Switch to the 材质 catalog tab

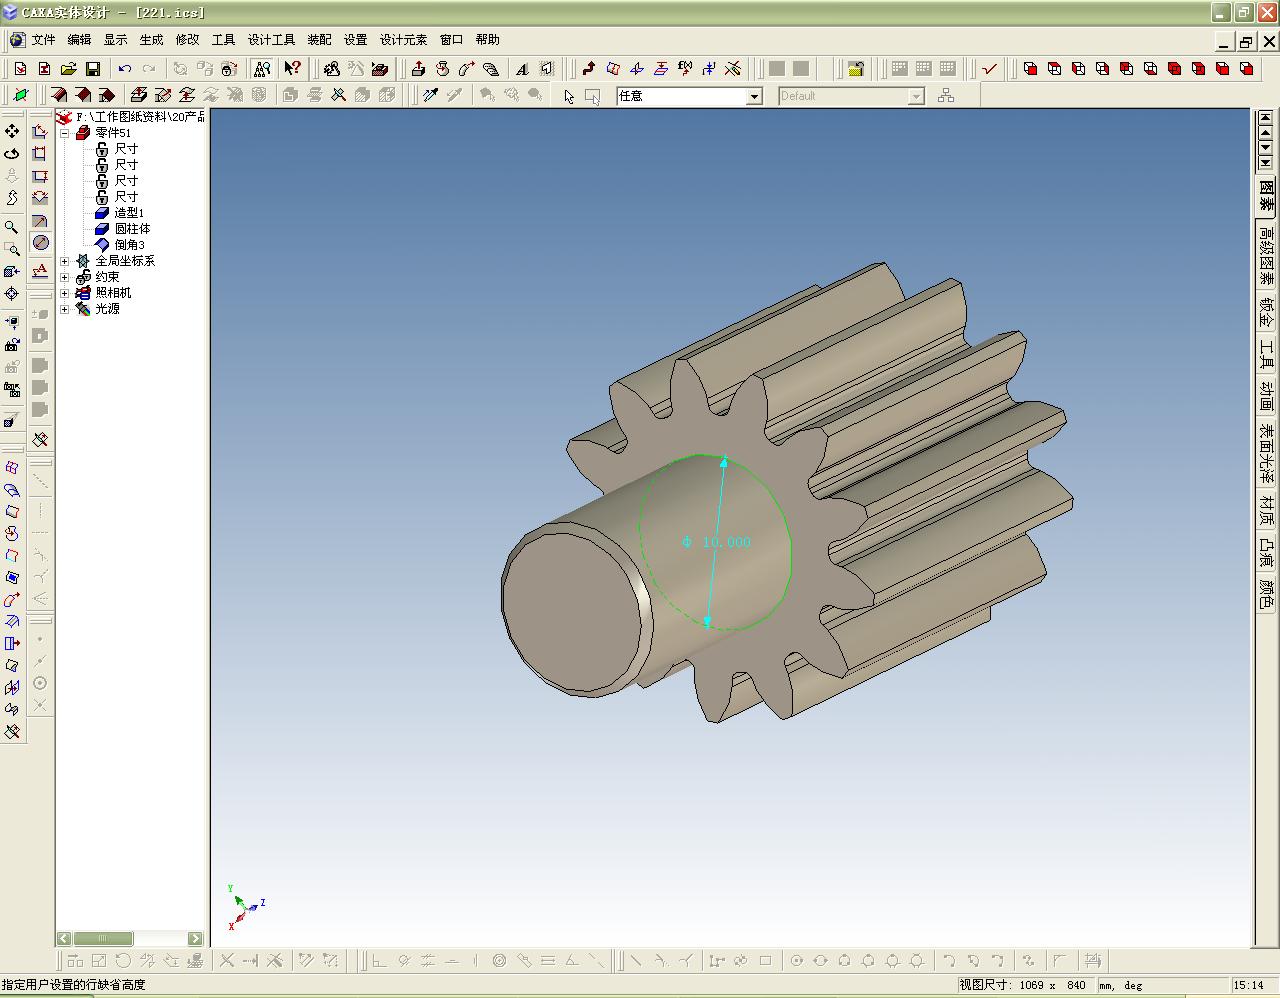pos(1266,511)
